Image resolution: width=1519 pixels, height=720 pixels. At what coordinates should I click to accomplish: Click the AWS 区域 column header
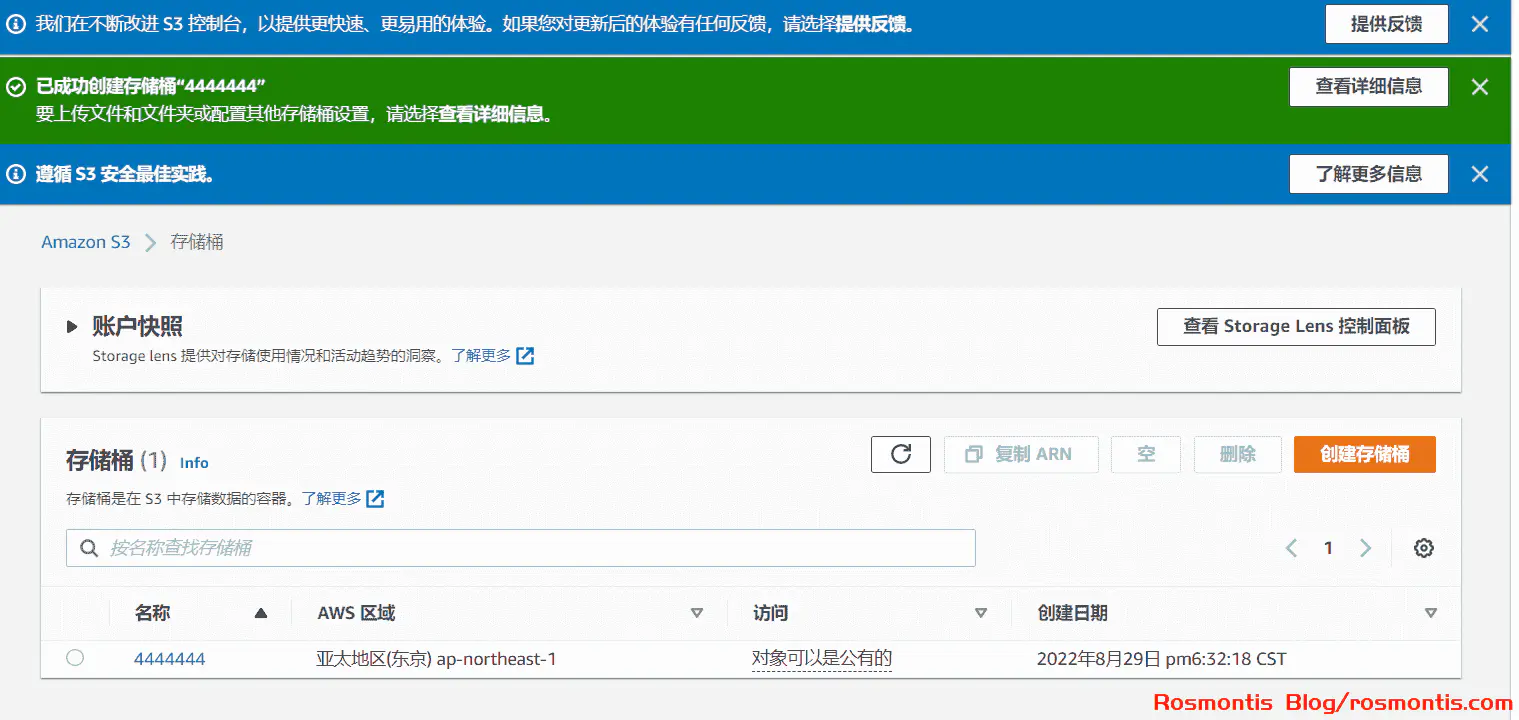[356, 613]
